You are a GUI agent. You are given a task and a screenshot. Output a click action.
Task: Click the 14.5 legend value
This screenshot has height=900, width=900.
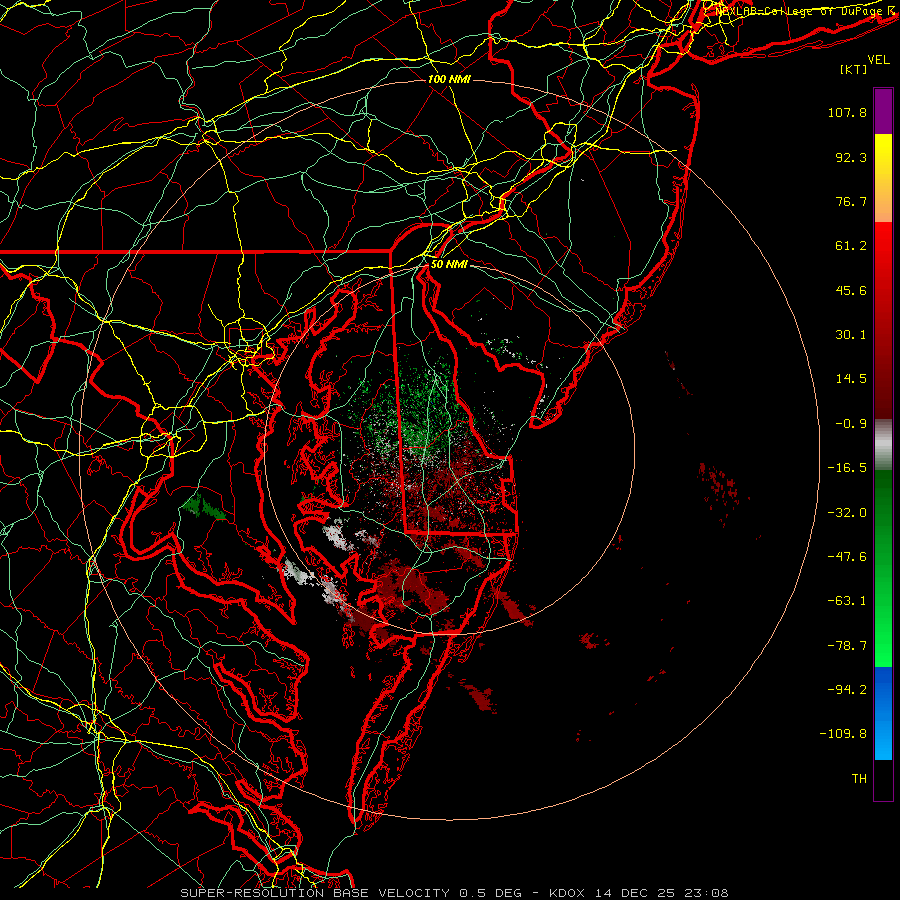tap(851, 379)
